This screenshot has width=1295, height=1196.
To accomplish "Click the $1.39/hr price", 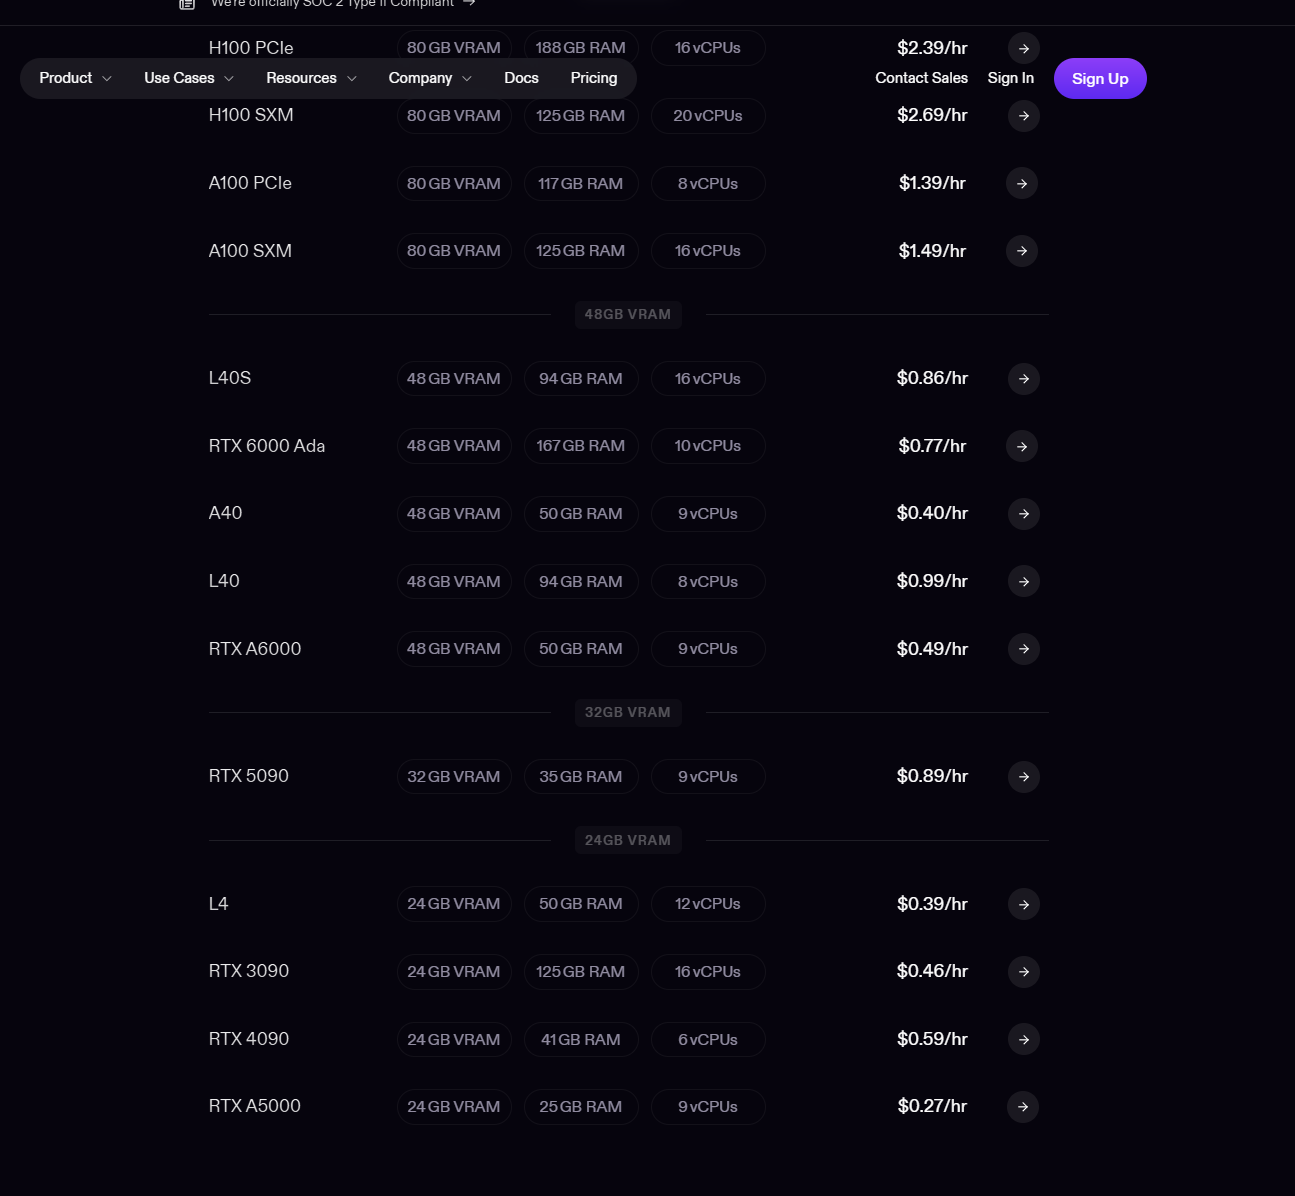I will pyautogui.click(x=932, y=183).
